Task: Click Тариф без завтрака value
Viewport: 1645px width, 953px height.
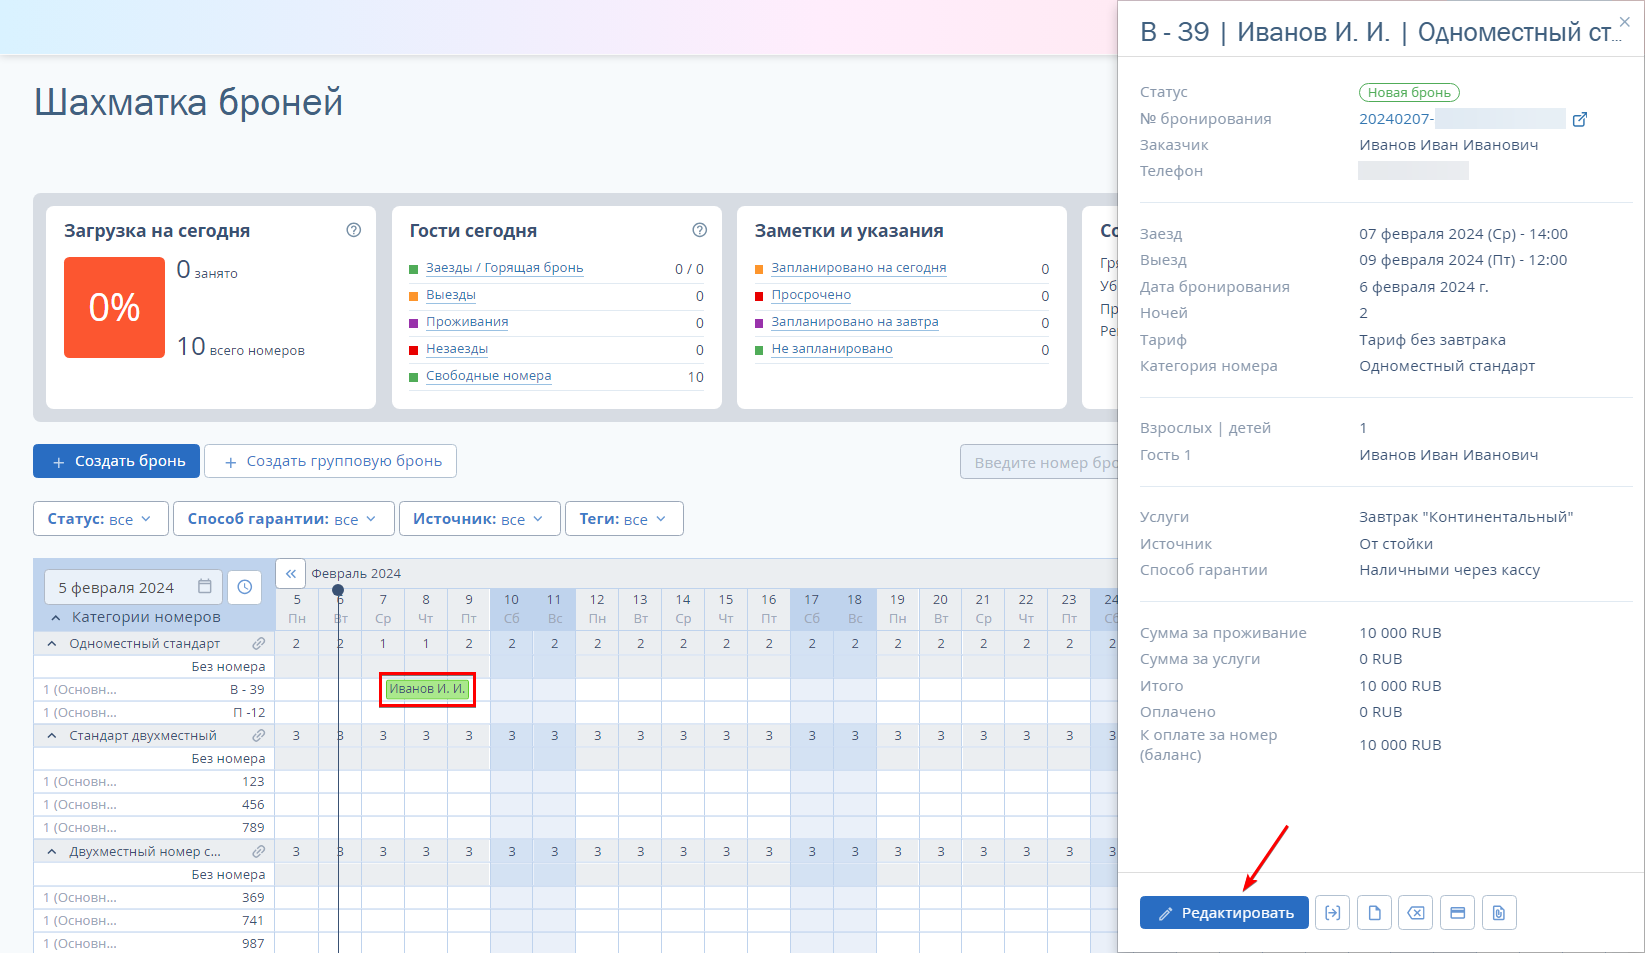Action: pyautogui.click(x=1432, y=340)
